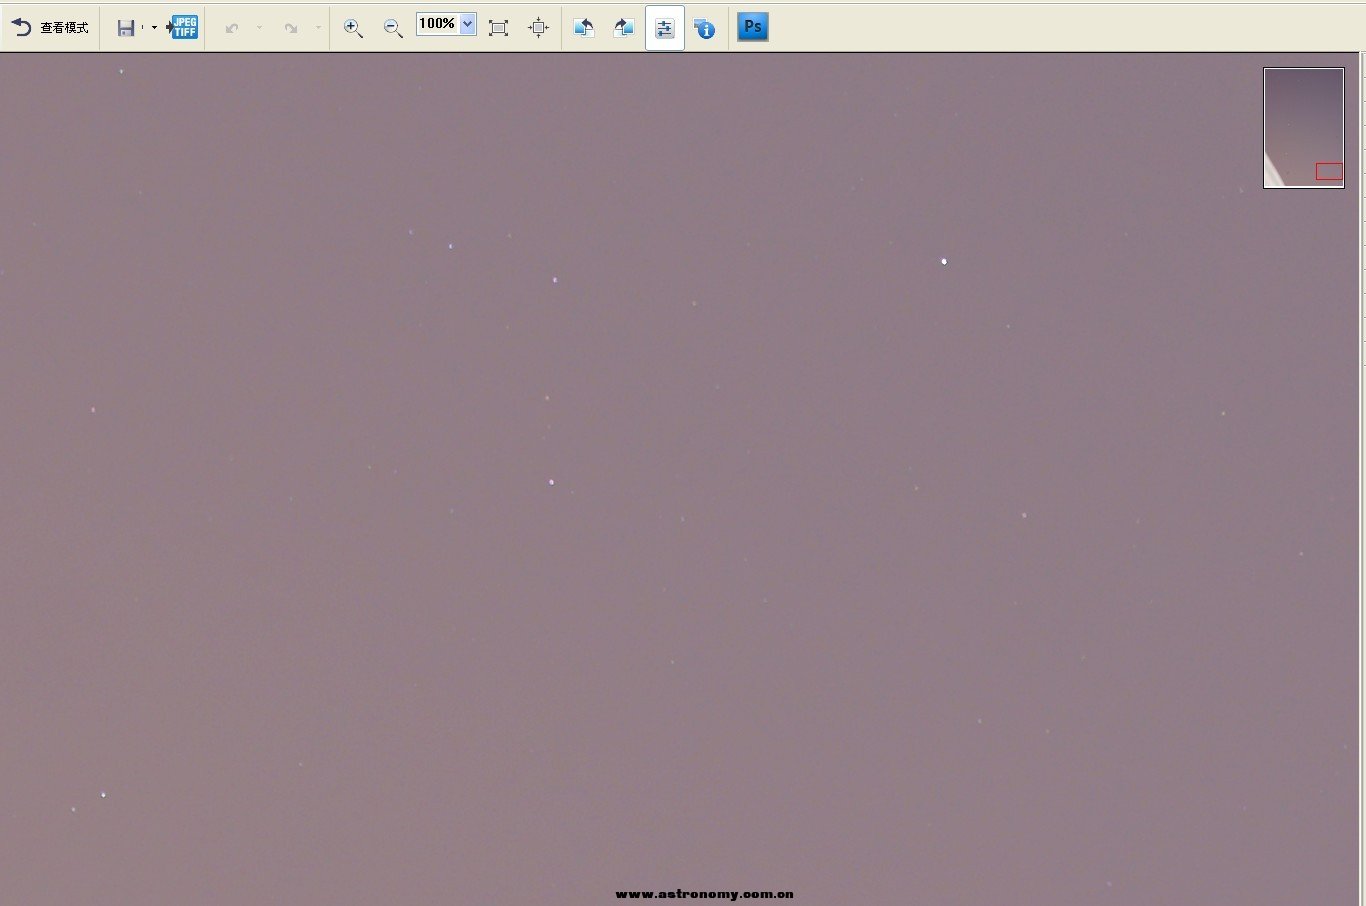Click the red viewport rectangle in navigator

pos(1329,171)
